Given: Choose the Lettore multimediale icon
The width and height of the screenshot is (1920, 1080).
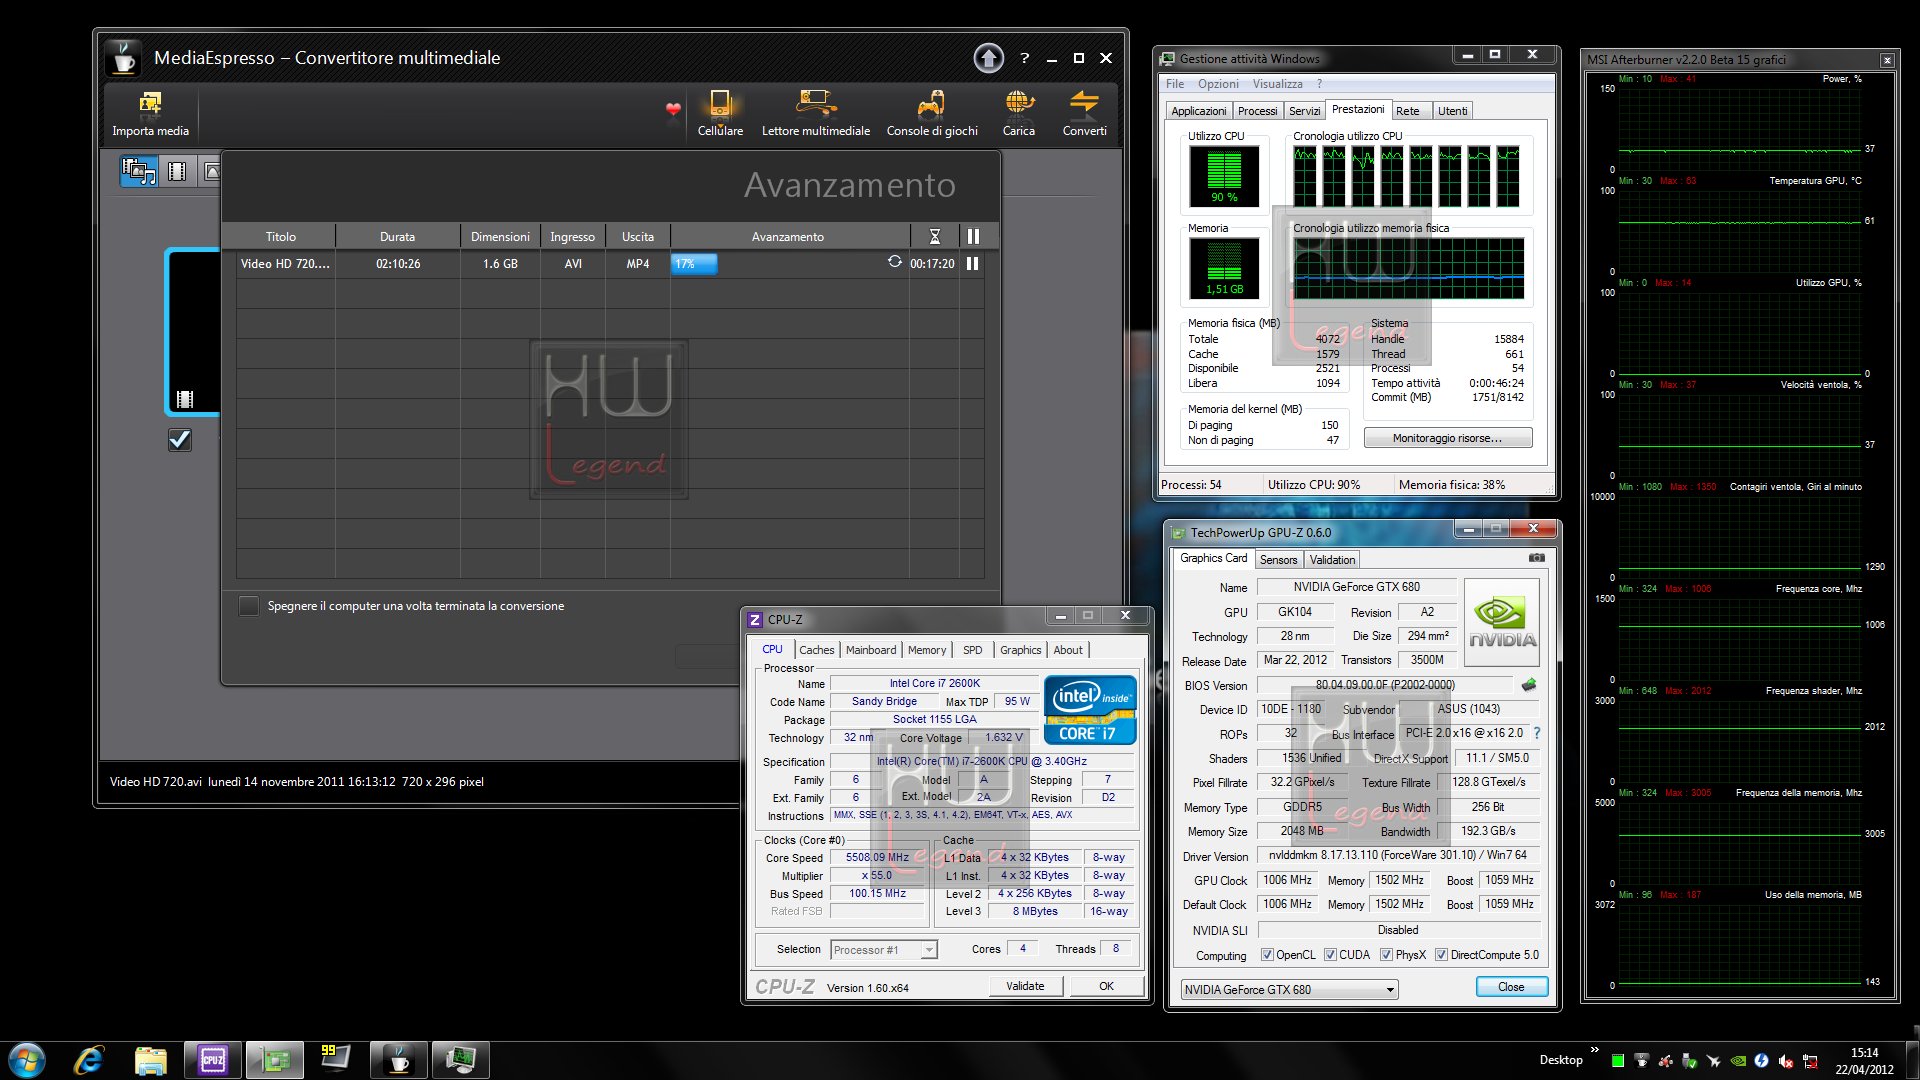Looking at the screenshot, I should coord(816,103).
